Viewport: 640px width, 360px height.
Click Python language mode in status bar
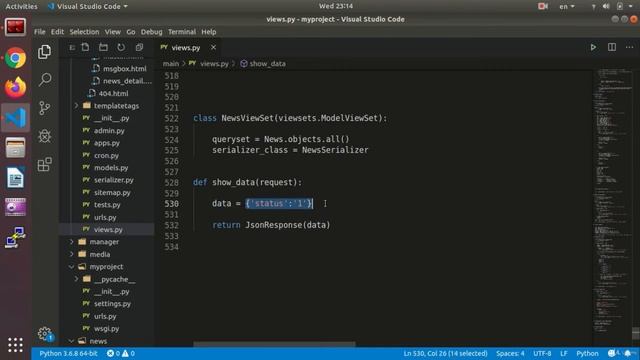tap(587, 353)
